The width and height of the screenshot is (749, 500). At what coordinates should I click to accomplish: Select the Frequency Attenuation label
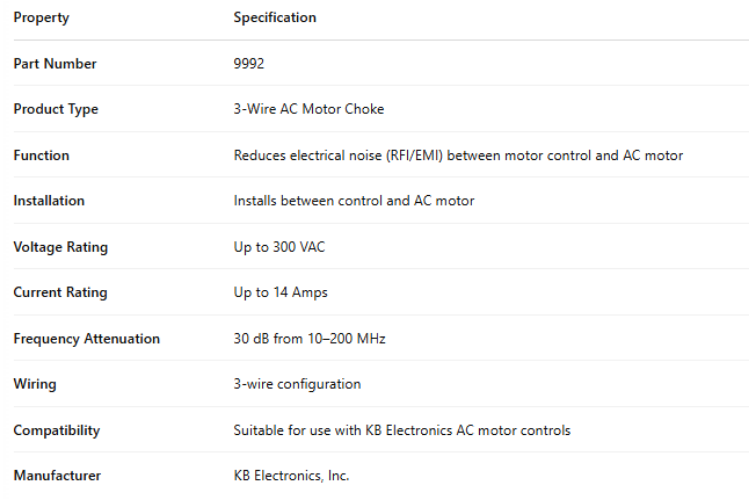87,339
